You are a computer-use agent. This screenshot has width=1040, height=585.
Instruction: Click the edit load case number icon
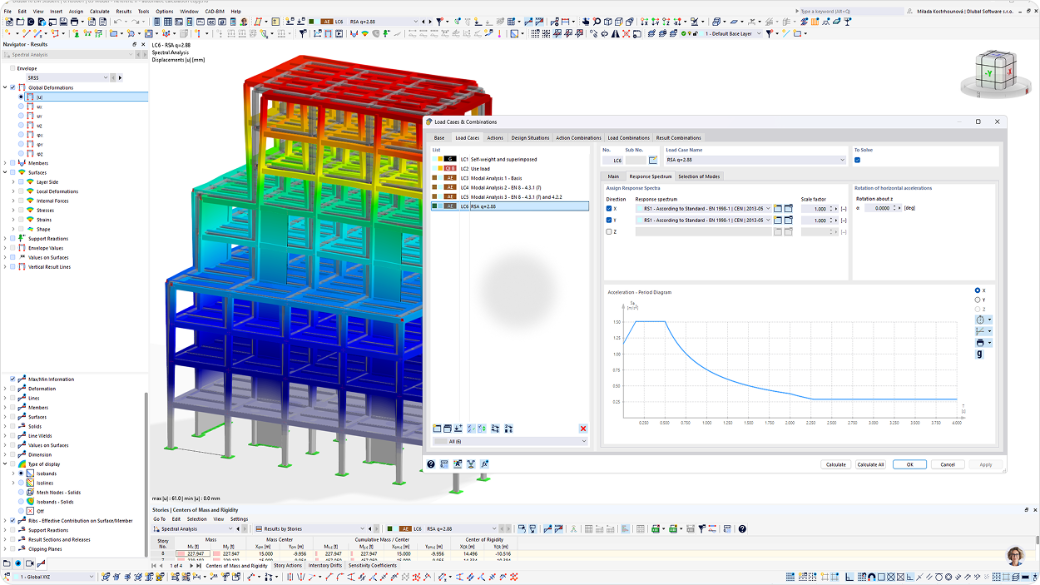pyautogui.click(x=653, y=160)
